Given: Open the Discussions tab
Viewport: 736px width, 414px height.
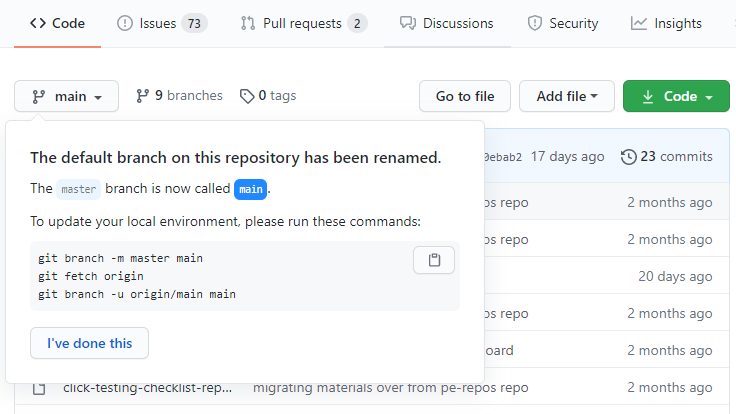Looking at the screenshot, I should pyautogui.click(x=446, y=23).
